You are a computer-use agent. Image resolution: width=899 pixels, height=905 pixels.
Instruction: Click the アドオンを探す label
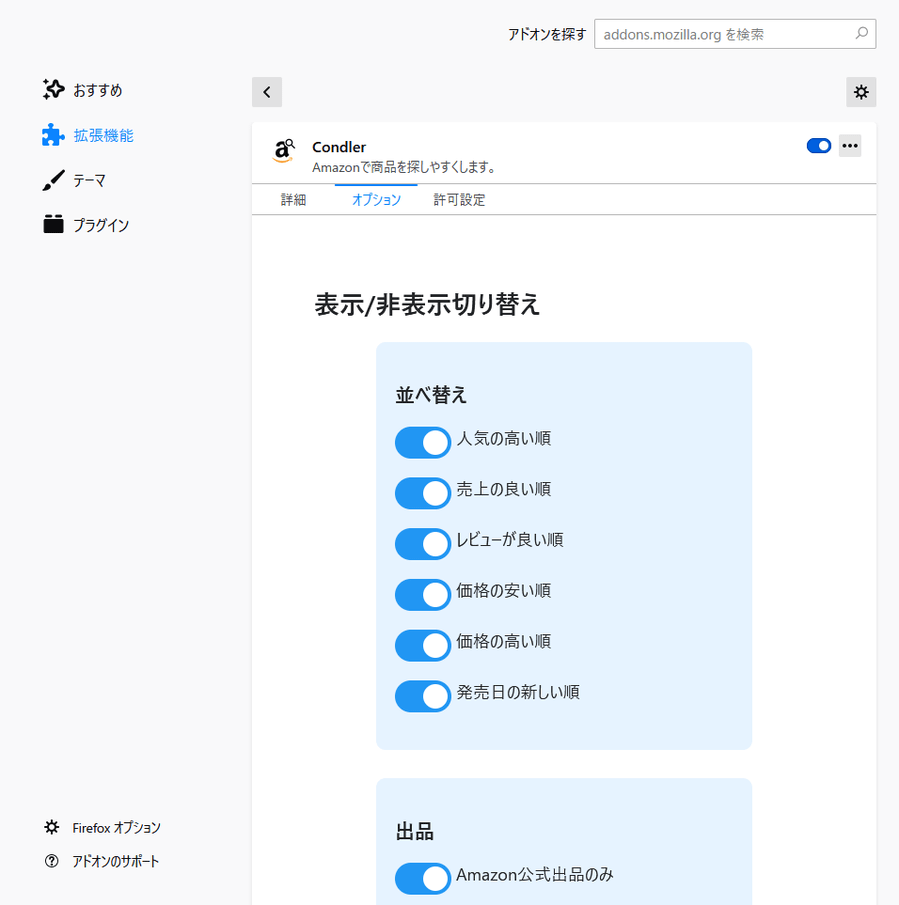coord(547,35)
